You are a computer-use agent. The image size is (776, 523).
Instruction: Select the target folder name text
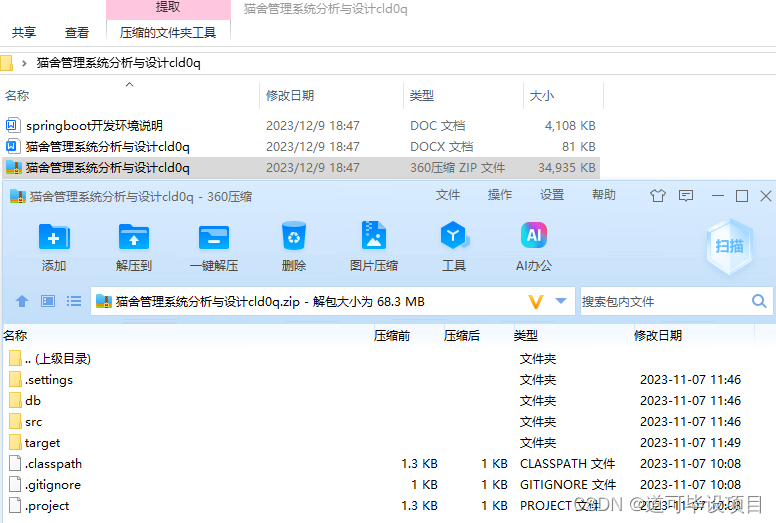[x=43, y=443]
